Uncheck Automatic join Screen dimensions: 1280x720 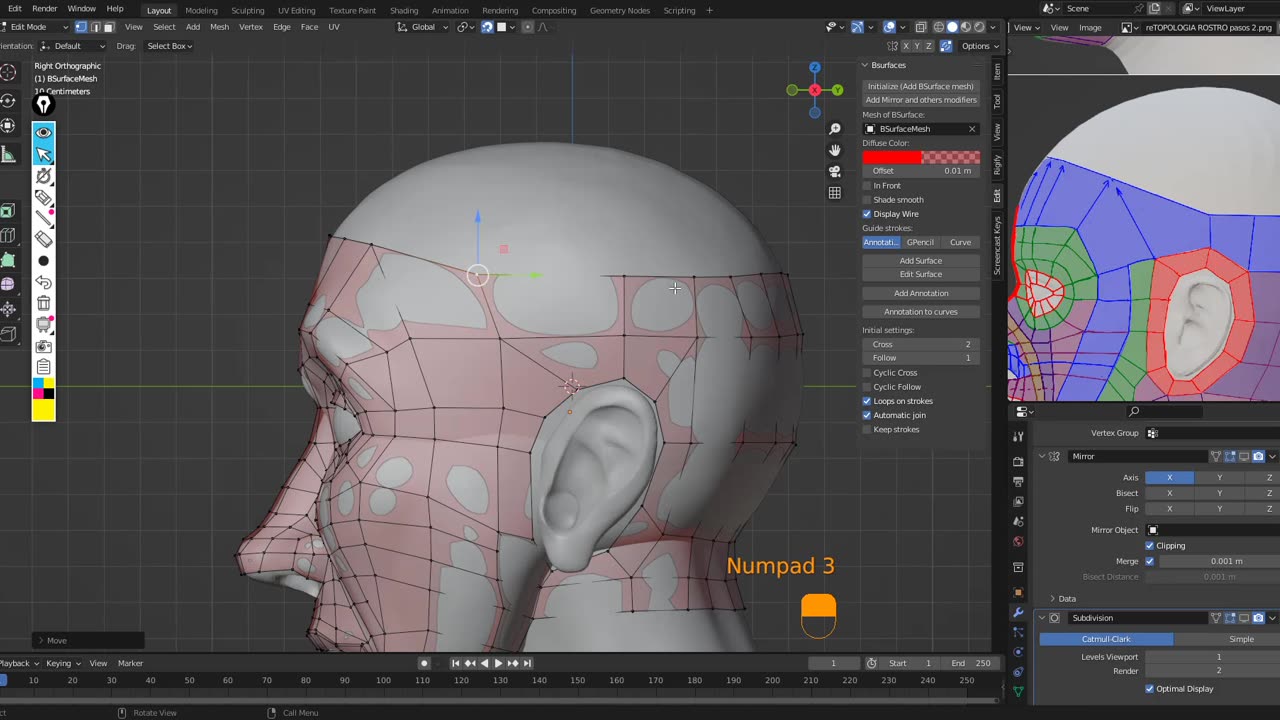point(867,415)
